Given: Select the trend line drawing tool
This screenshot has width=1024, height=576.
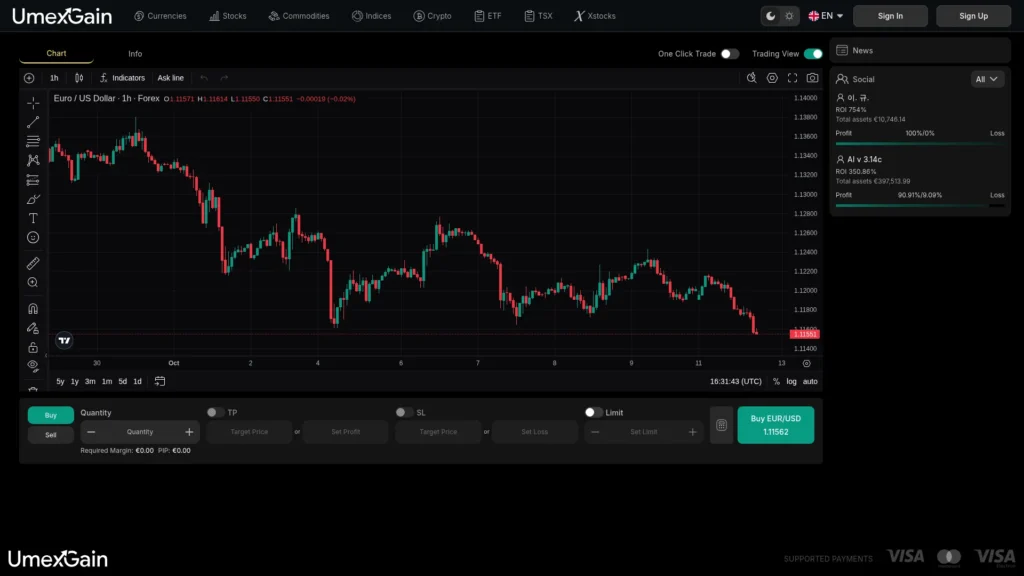Looking at the screenshot, I should point(33,122).
